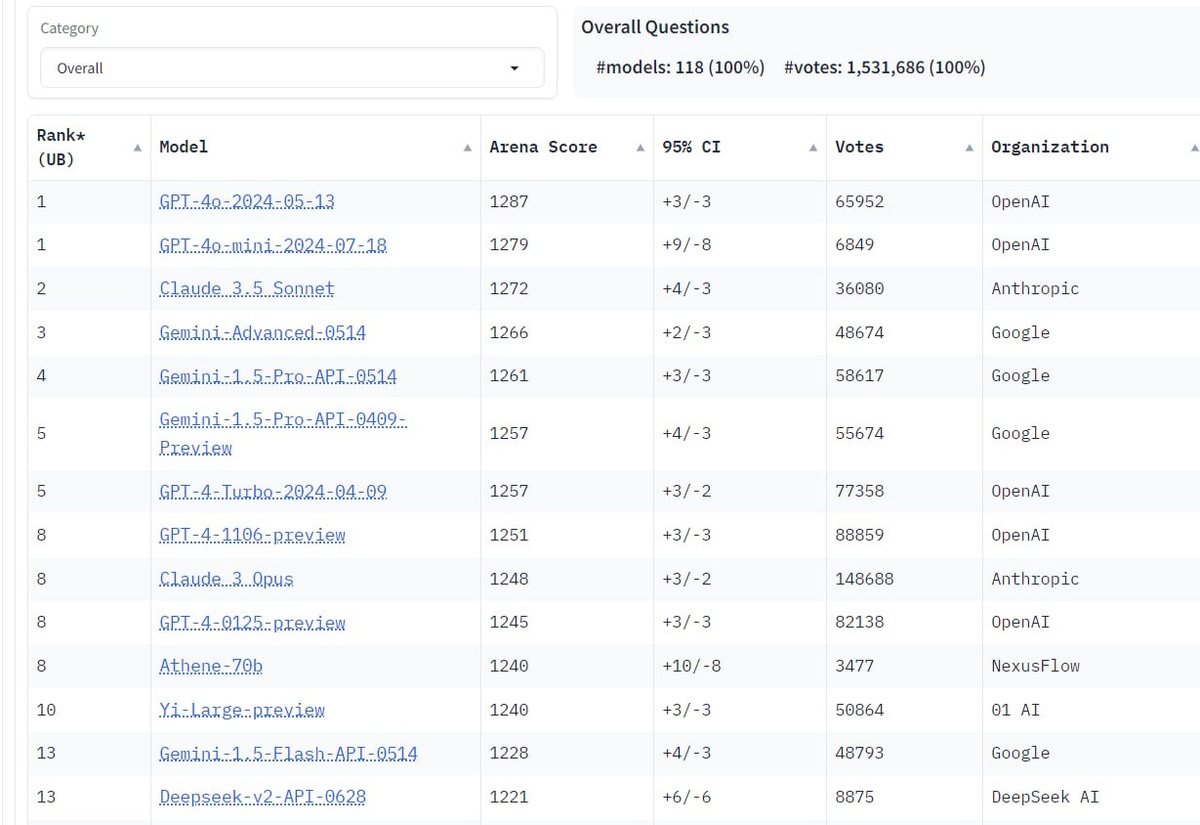Open the Deepseek-v2-API-0628 link

coord(262,797)
